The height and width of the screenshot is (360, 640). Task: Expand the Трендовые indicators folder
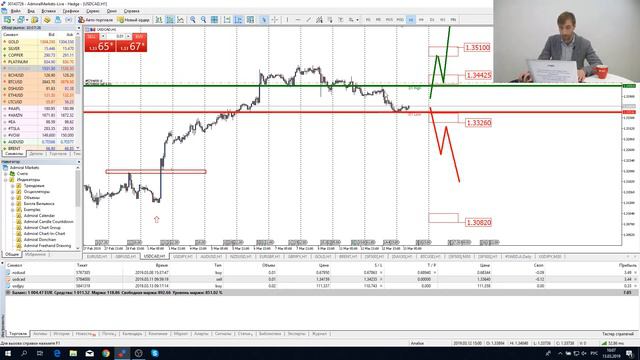(x=13, y=186)
